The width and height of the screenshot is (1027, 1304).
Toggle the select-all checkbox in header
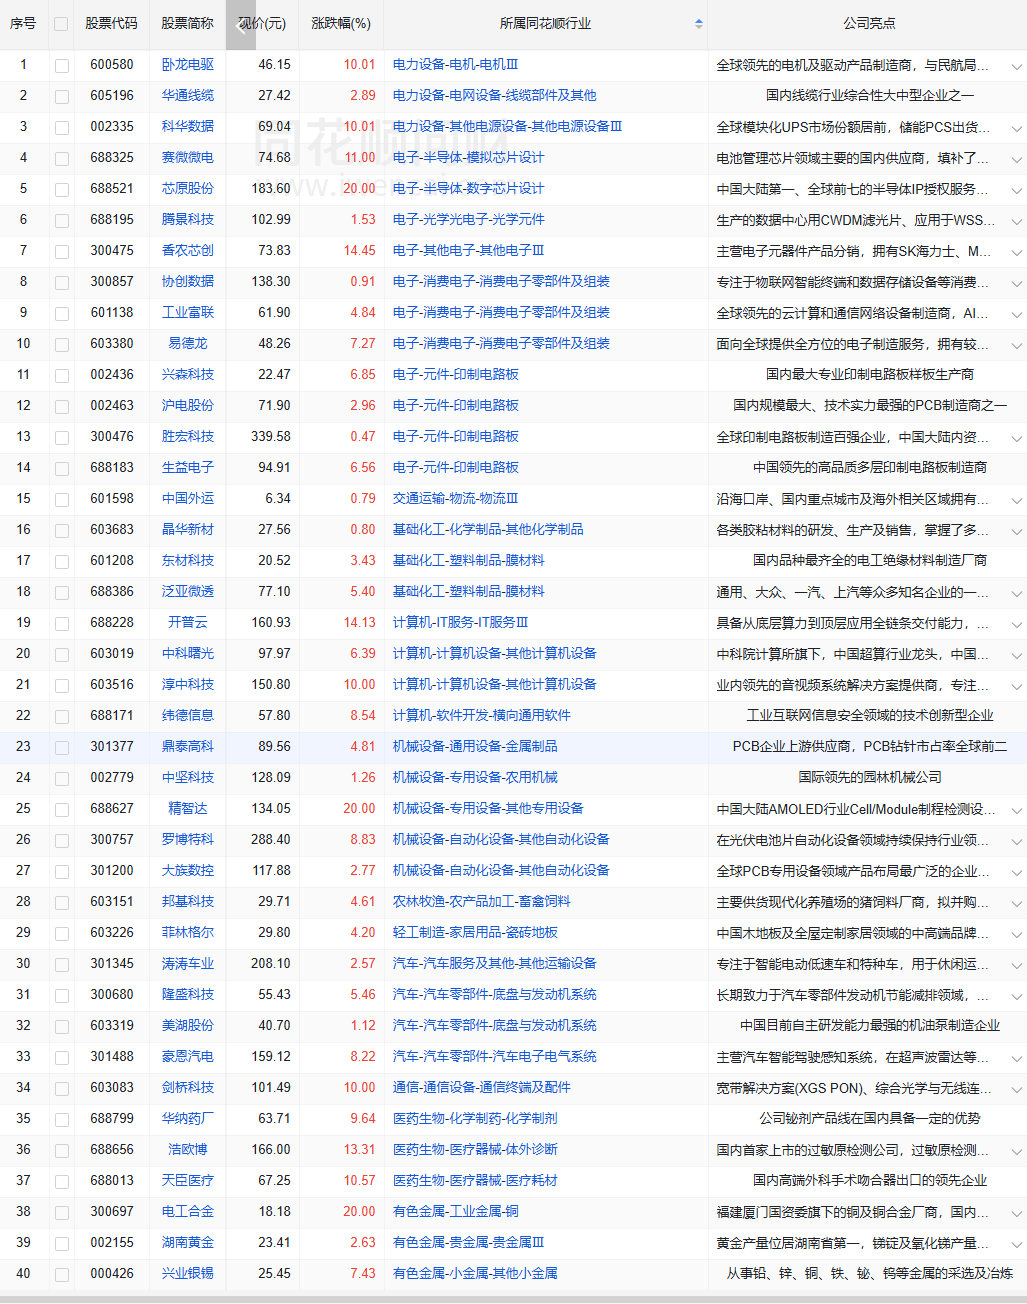point(61,24)
